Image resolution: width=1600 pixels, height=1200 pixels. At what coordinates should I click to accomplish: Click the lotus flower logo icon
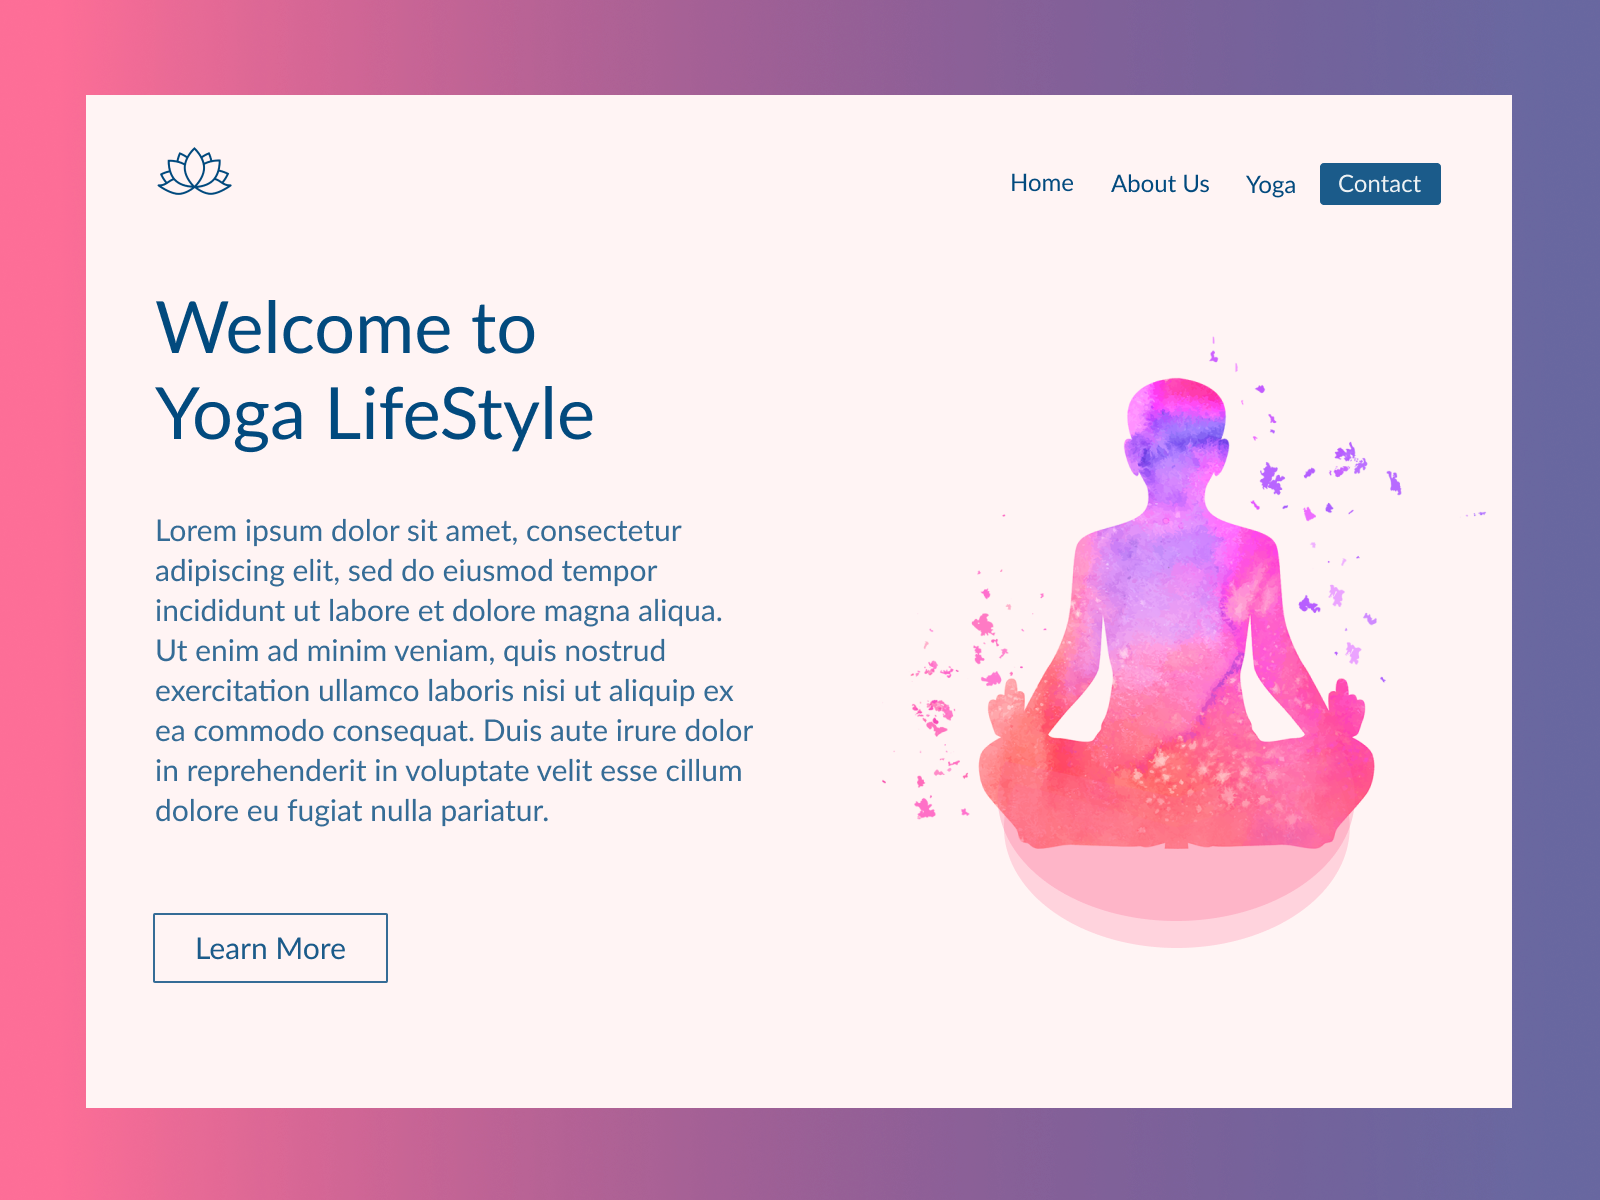point(194,172)
